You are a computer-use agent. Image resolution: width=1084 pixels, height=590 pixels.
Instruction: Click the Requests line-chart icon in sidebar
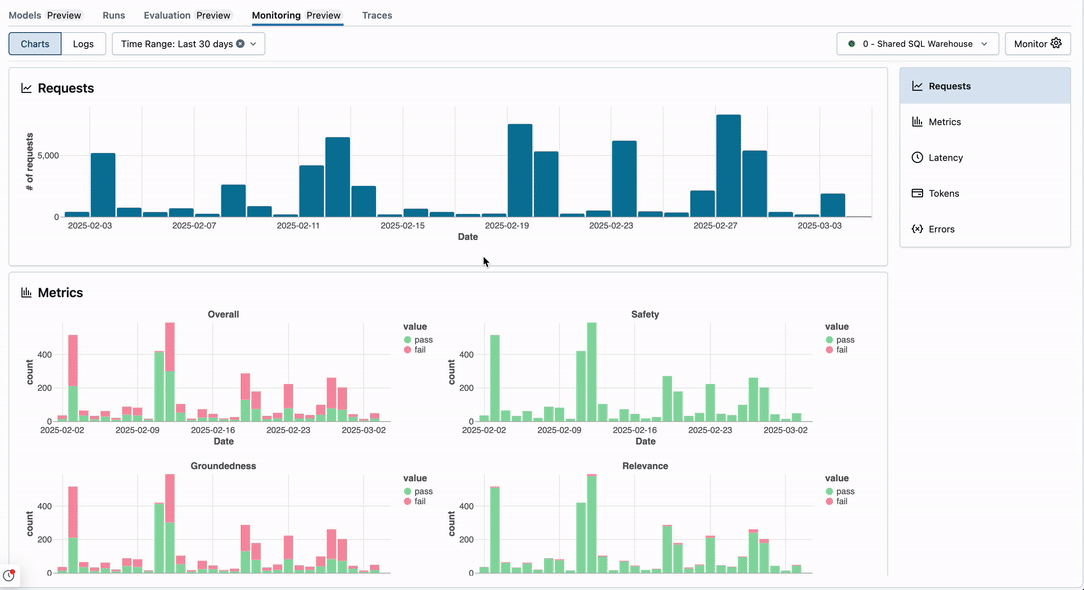tap(917, 86)
